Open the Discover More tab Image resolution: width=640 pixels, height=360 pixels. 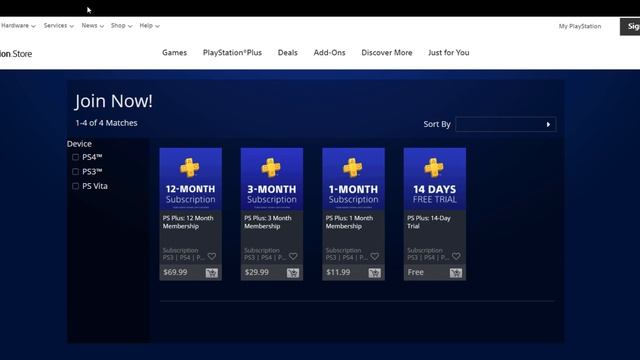point(387,53)
